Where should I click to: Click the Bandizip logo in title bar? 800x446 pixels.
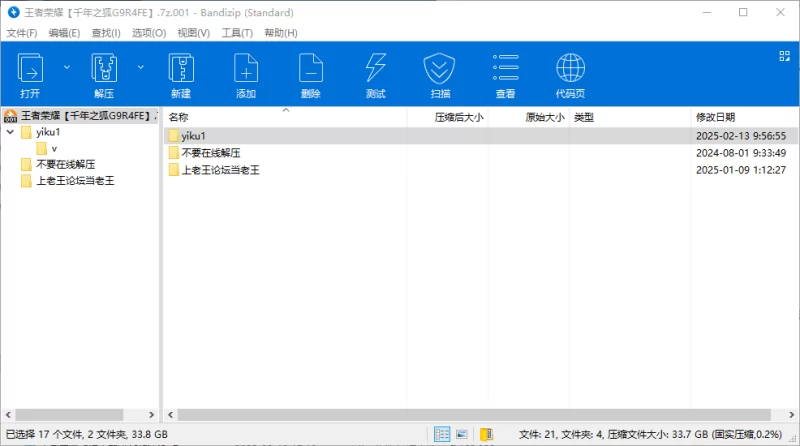pyautogui.click(x=13, y=12)
